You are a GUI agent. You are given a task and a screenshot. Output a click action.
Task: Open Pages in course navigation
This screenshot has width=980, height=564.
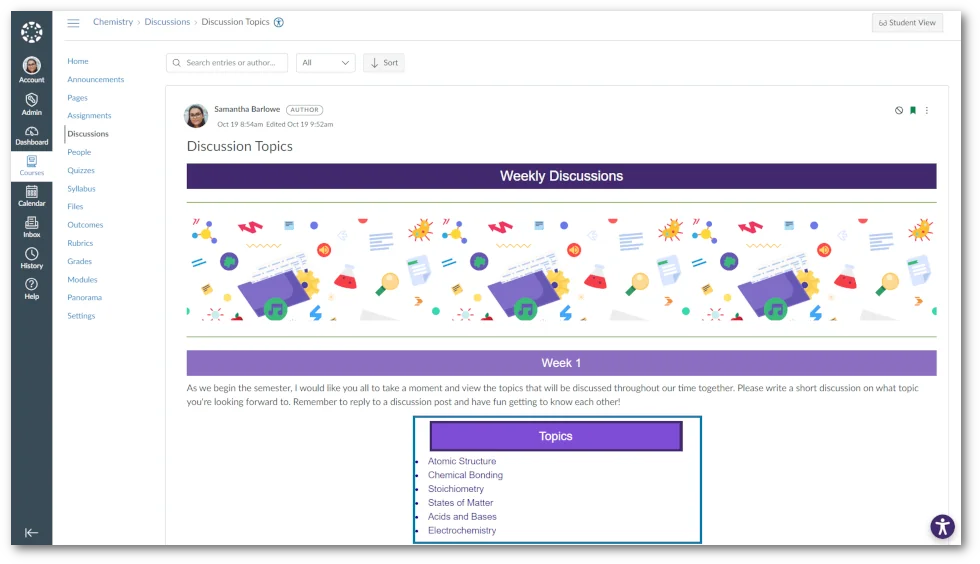coord(78,98)
